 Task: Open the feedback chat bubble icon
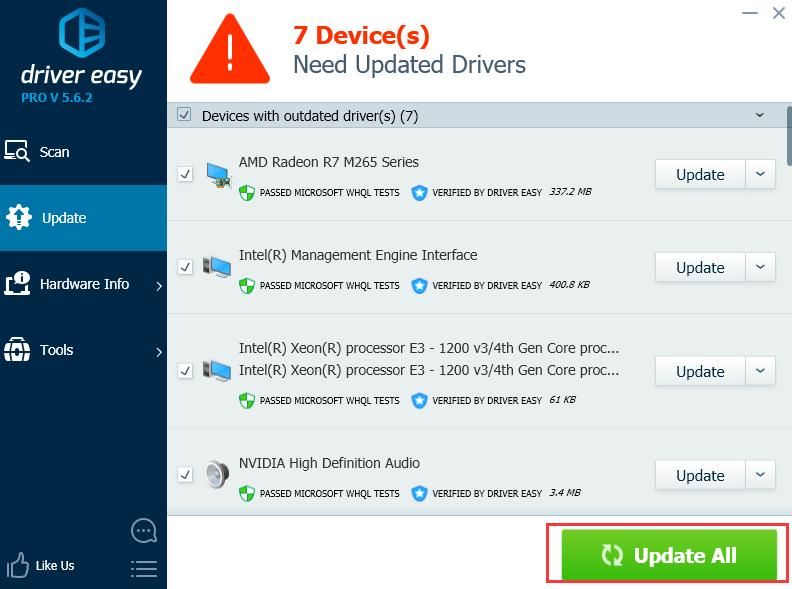[x=144, y=530]
